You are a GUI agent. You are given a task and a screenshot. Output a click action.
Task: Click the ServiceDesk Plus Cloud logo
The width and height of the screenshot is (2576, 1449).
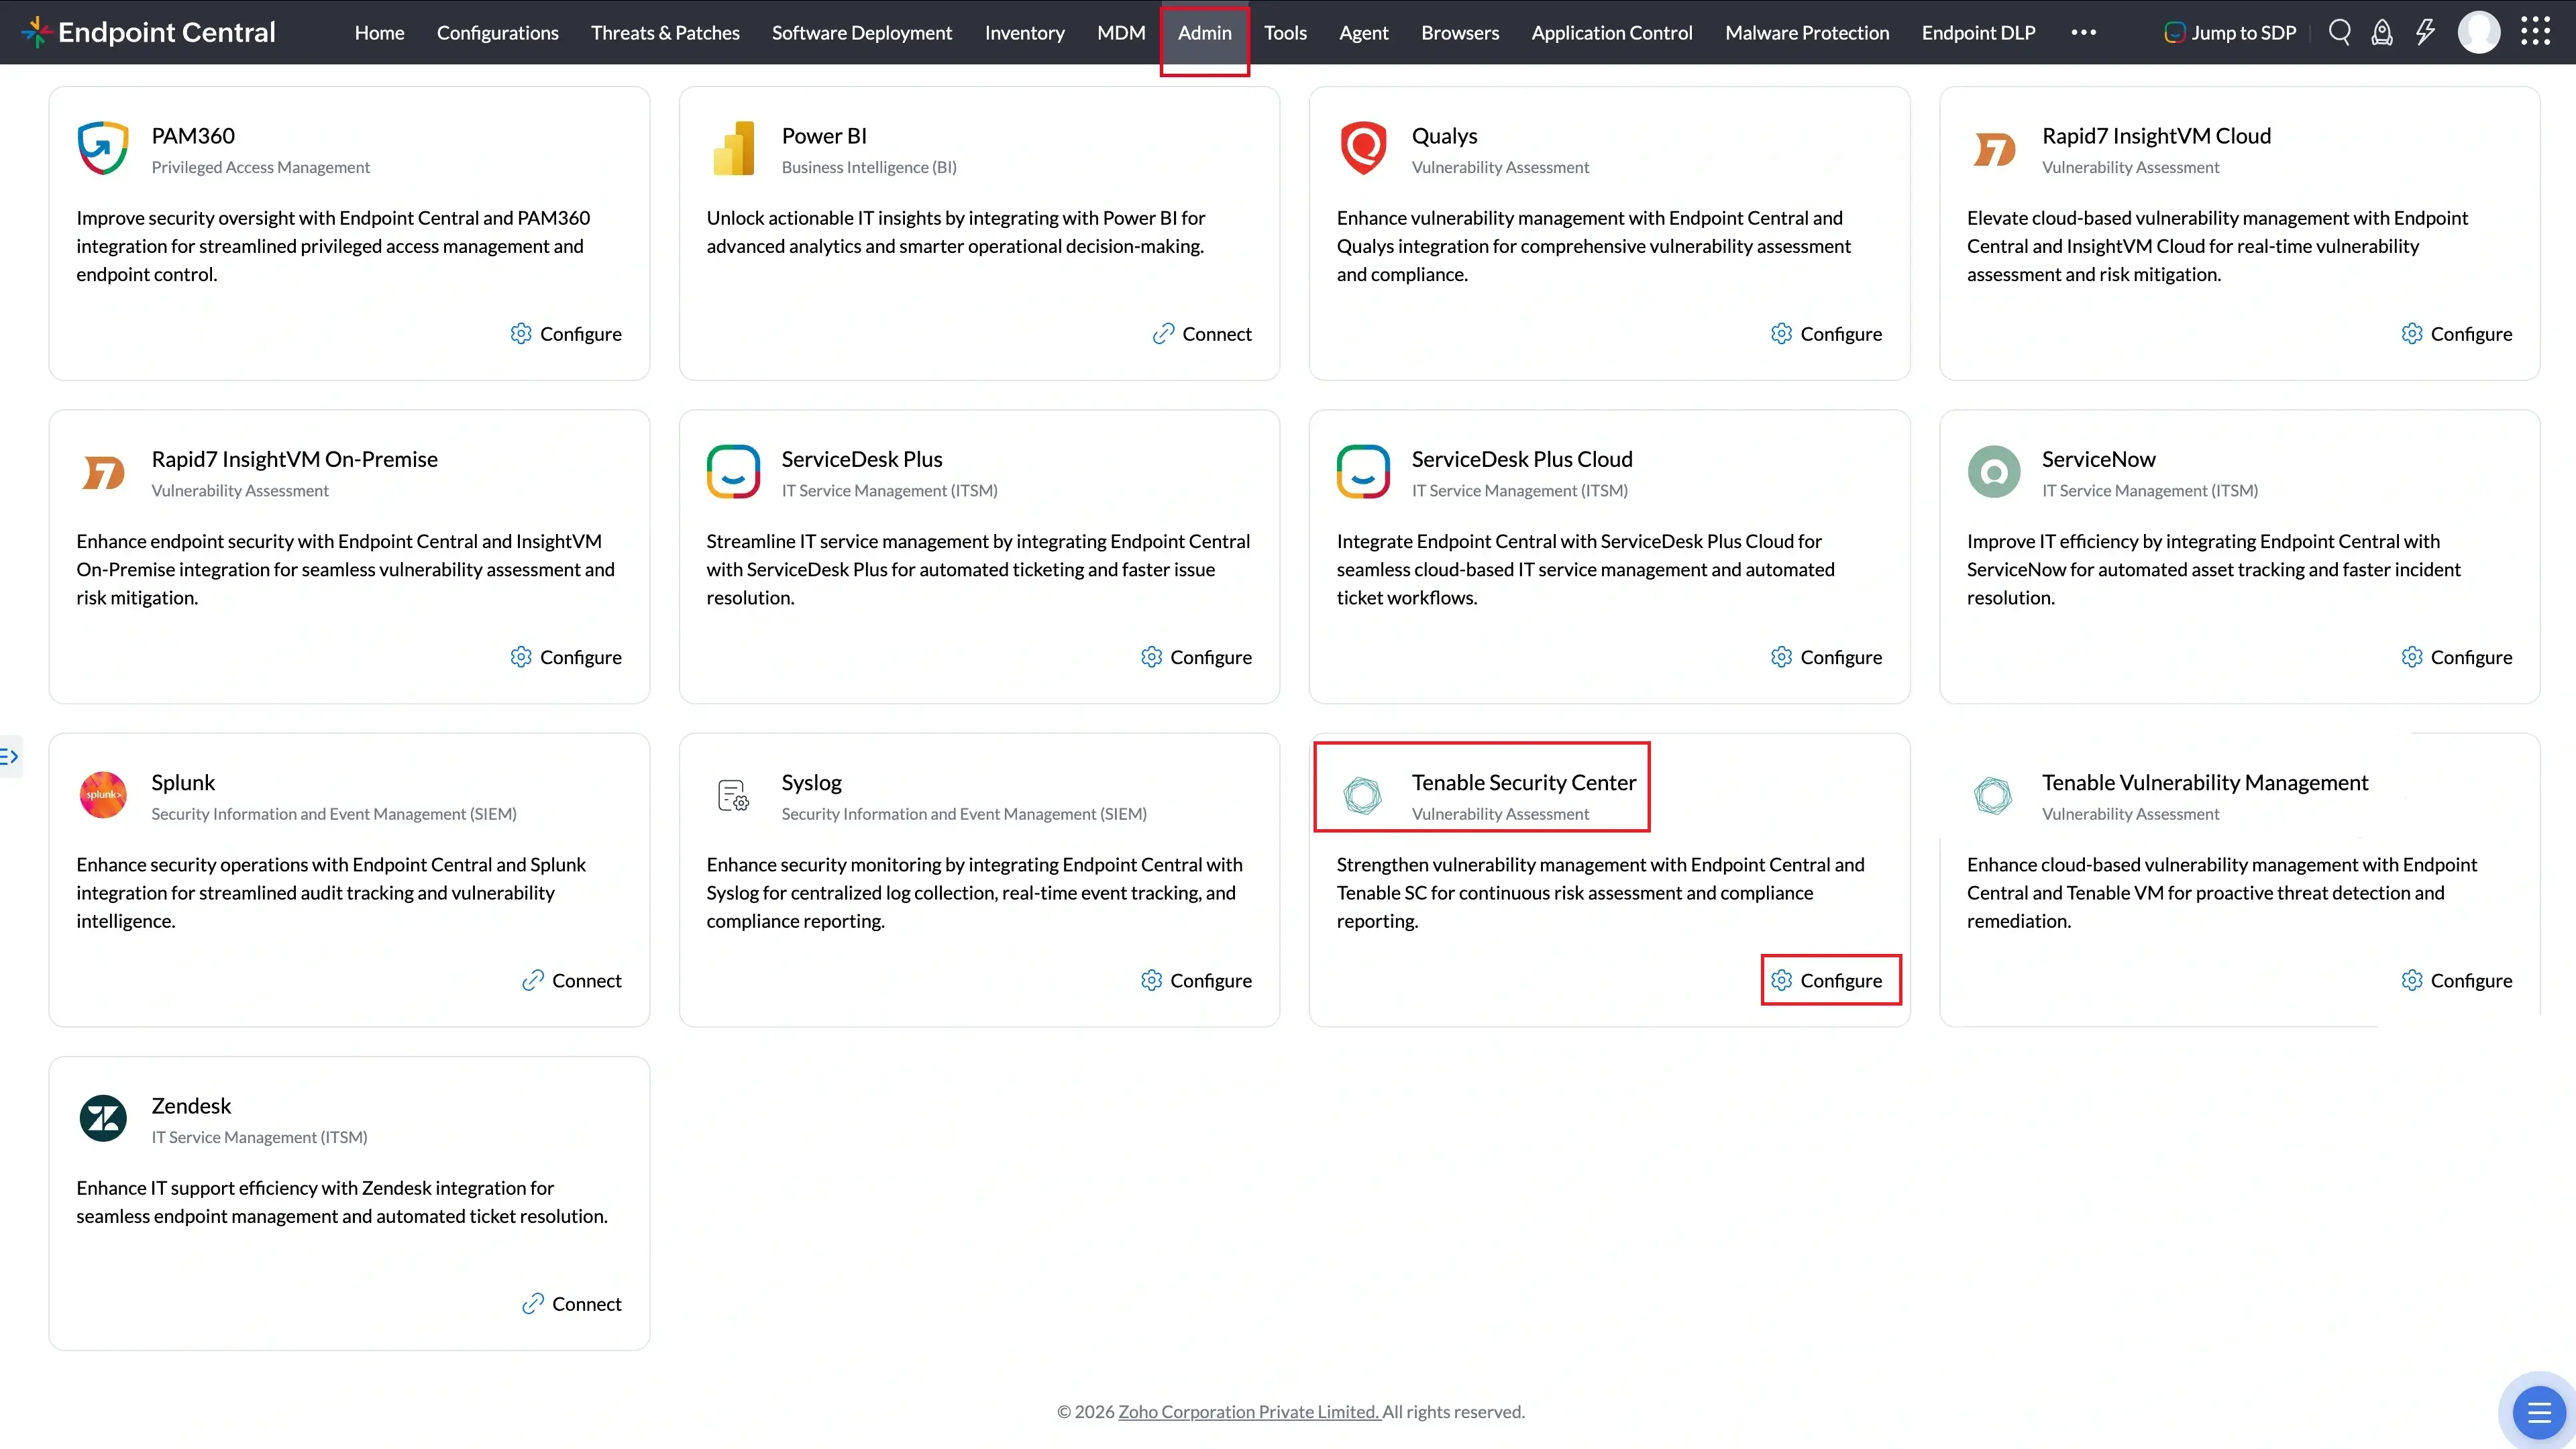pos(1364,472)
